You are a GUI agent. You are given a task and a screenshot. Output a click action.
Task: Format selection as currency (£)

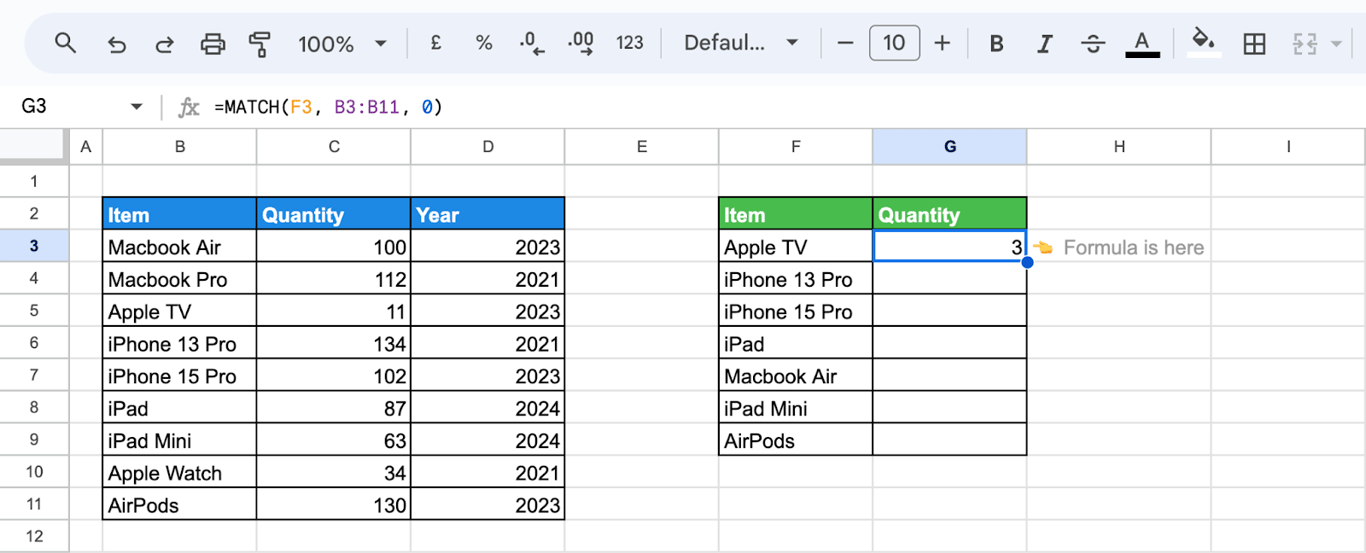[x=436, y=43]
